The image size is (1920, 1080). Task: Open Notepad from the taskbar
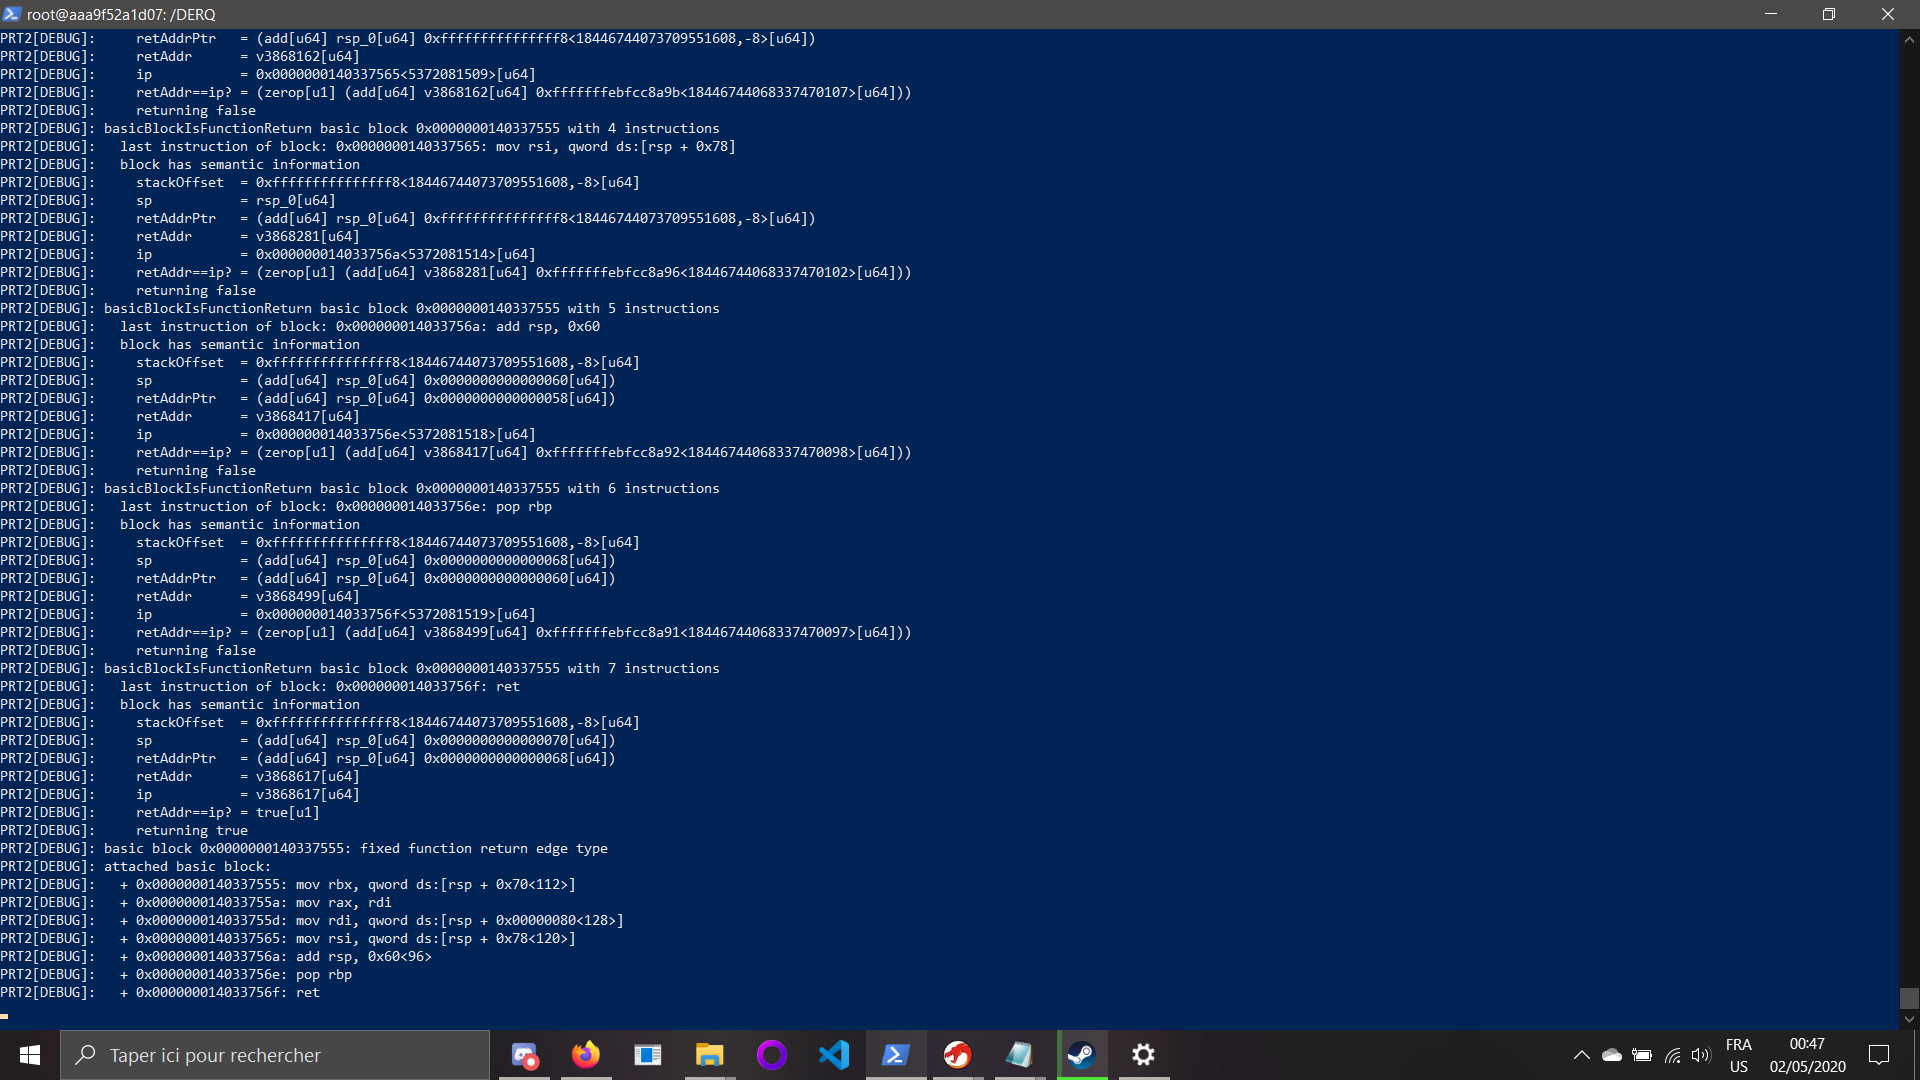1019,1054
